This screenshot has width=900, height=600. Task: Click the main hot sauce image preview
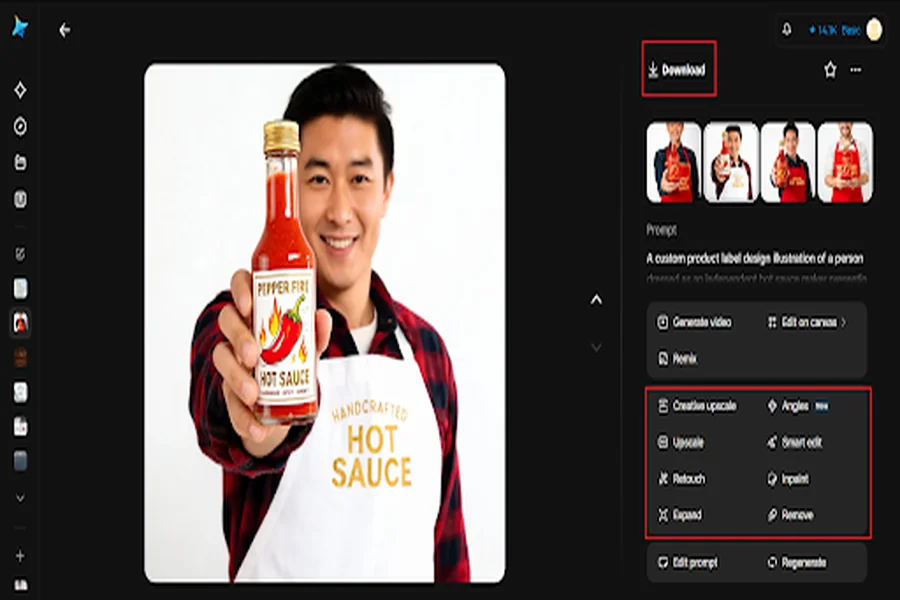tap(325, 323)
